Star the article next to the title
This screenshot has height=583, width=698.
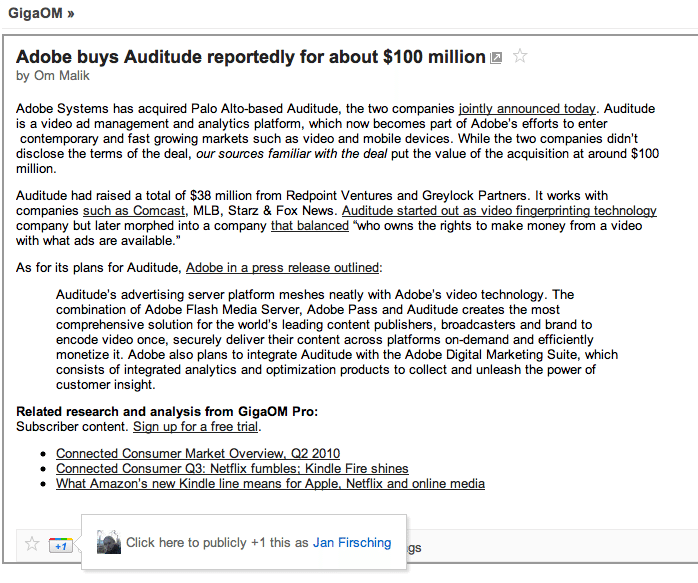coord(520,56)
